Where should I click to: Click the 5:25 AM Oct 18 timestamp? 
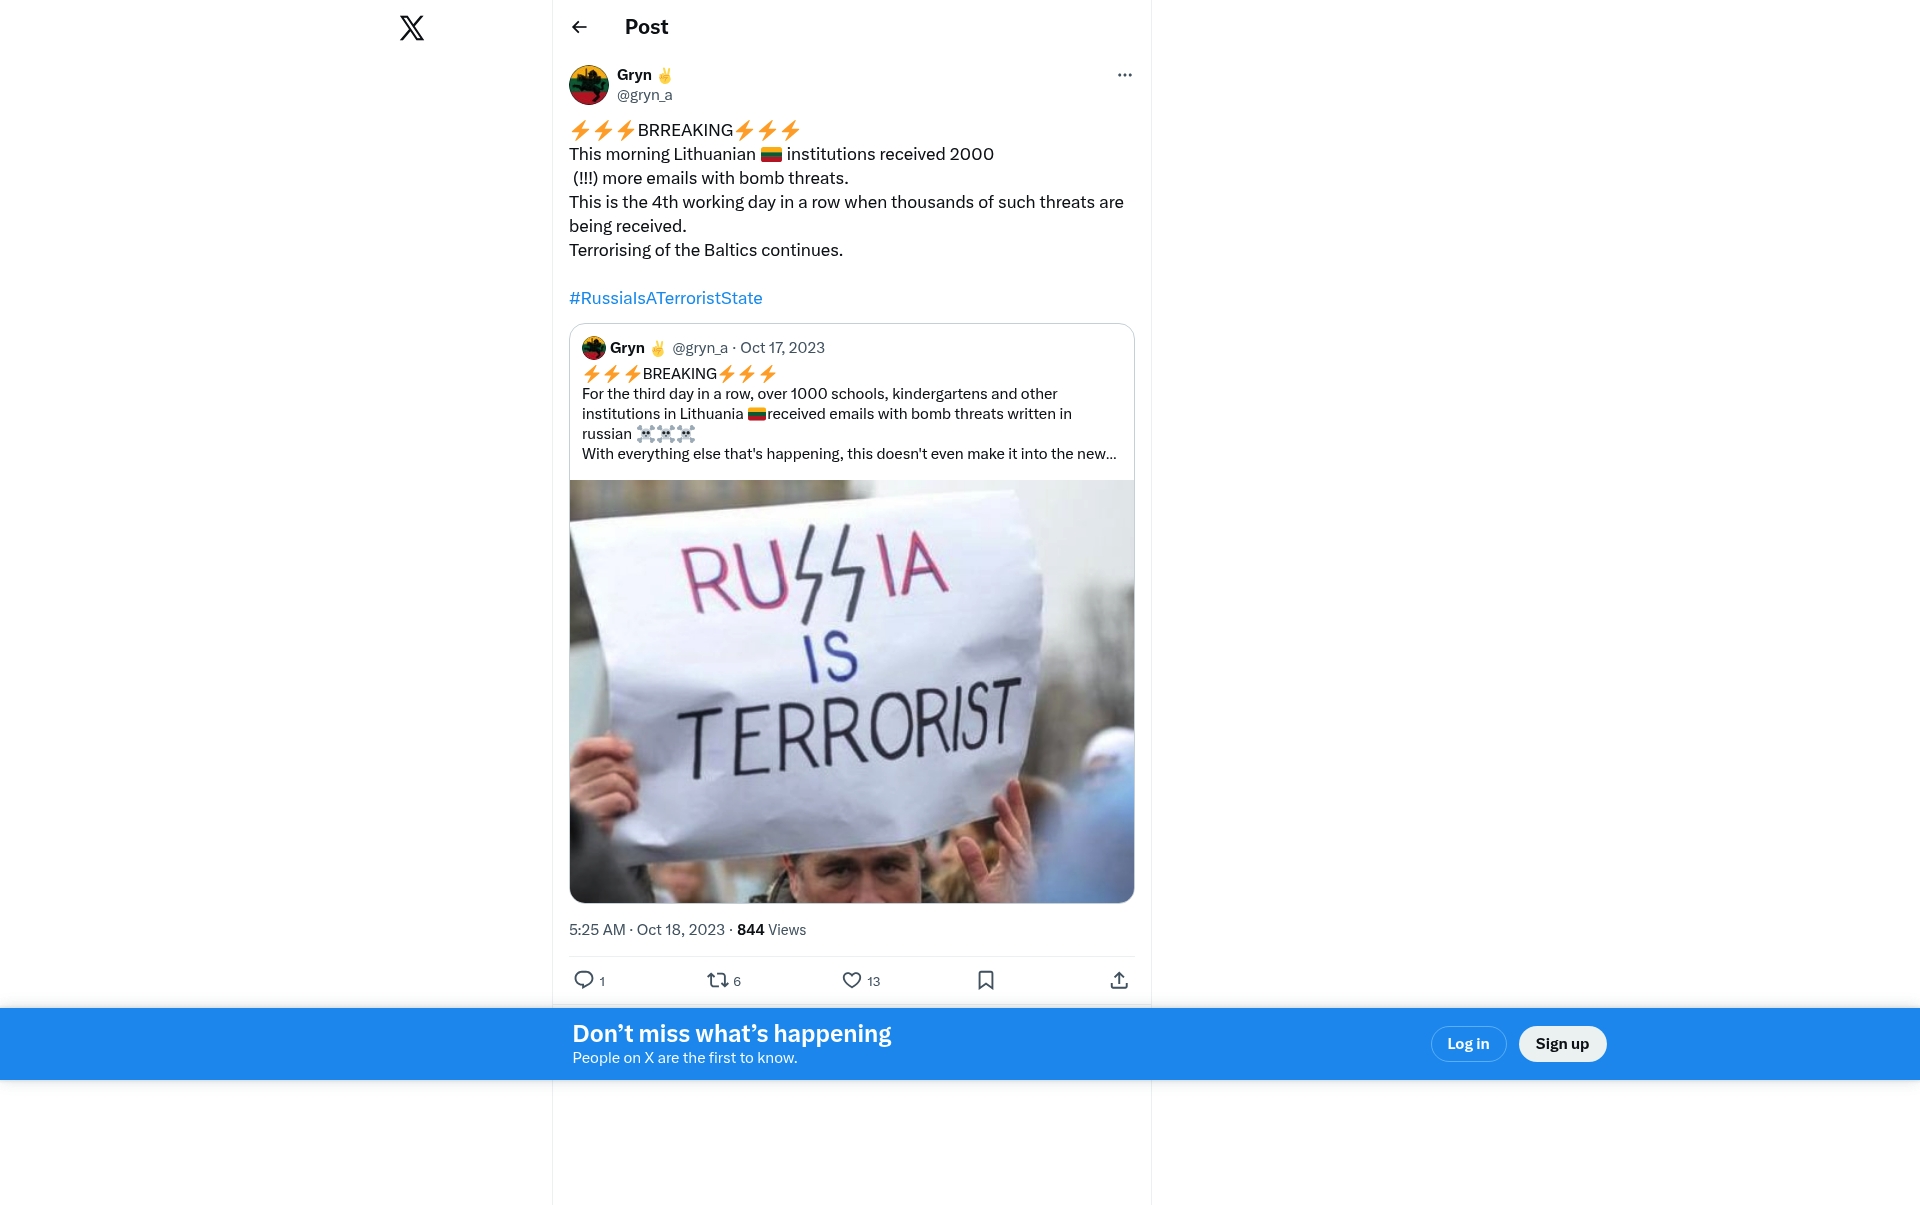pos(646,930)
